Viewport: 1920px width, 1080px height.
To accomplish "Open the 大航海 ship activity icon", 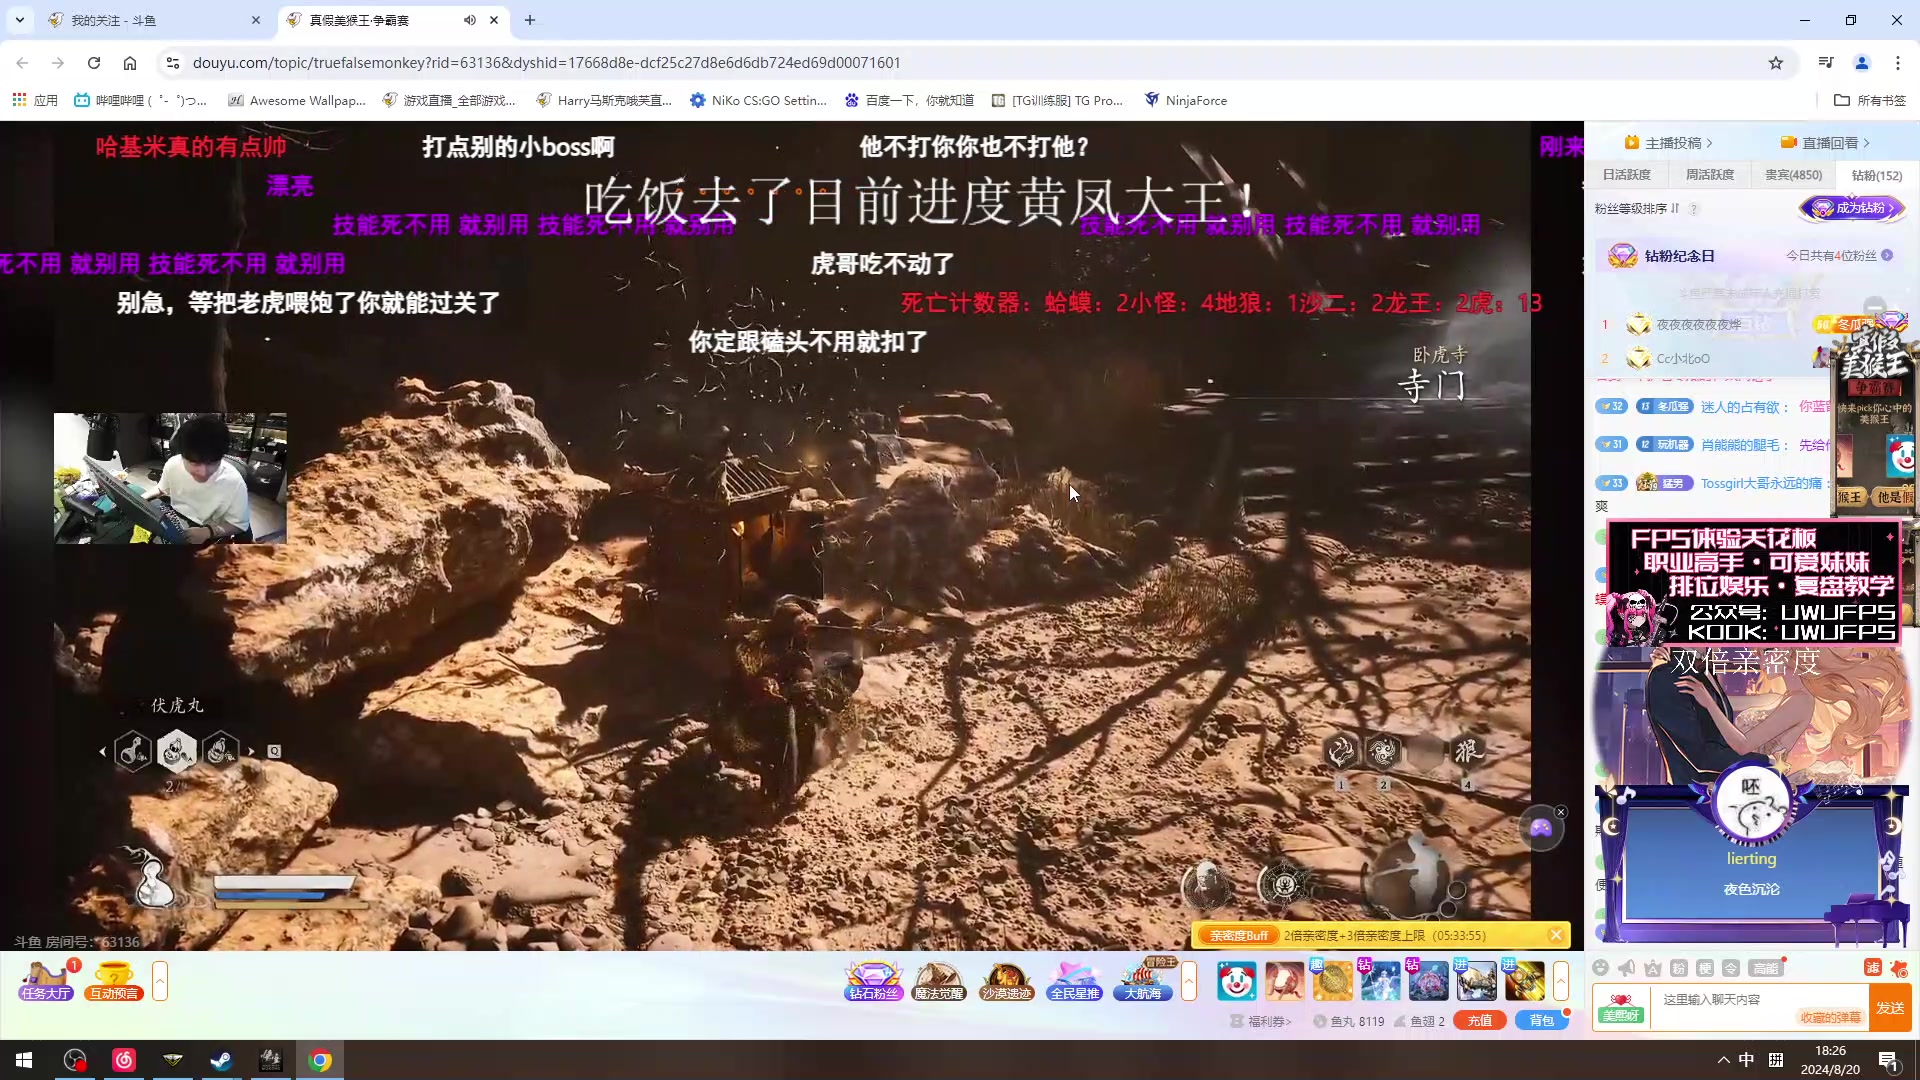I will (x=1143, y=981).
